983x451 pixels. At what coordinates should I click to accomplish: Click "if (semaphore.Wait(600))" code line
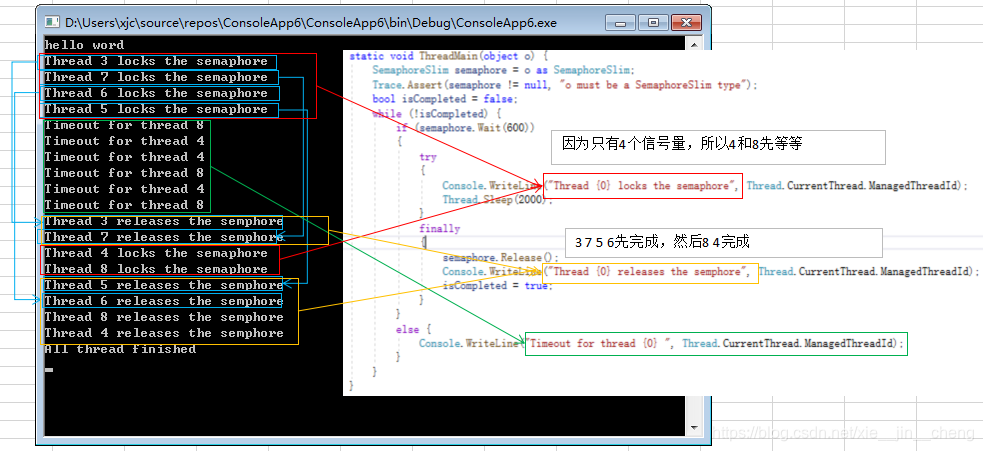466,128
